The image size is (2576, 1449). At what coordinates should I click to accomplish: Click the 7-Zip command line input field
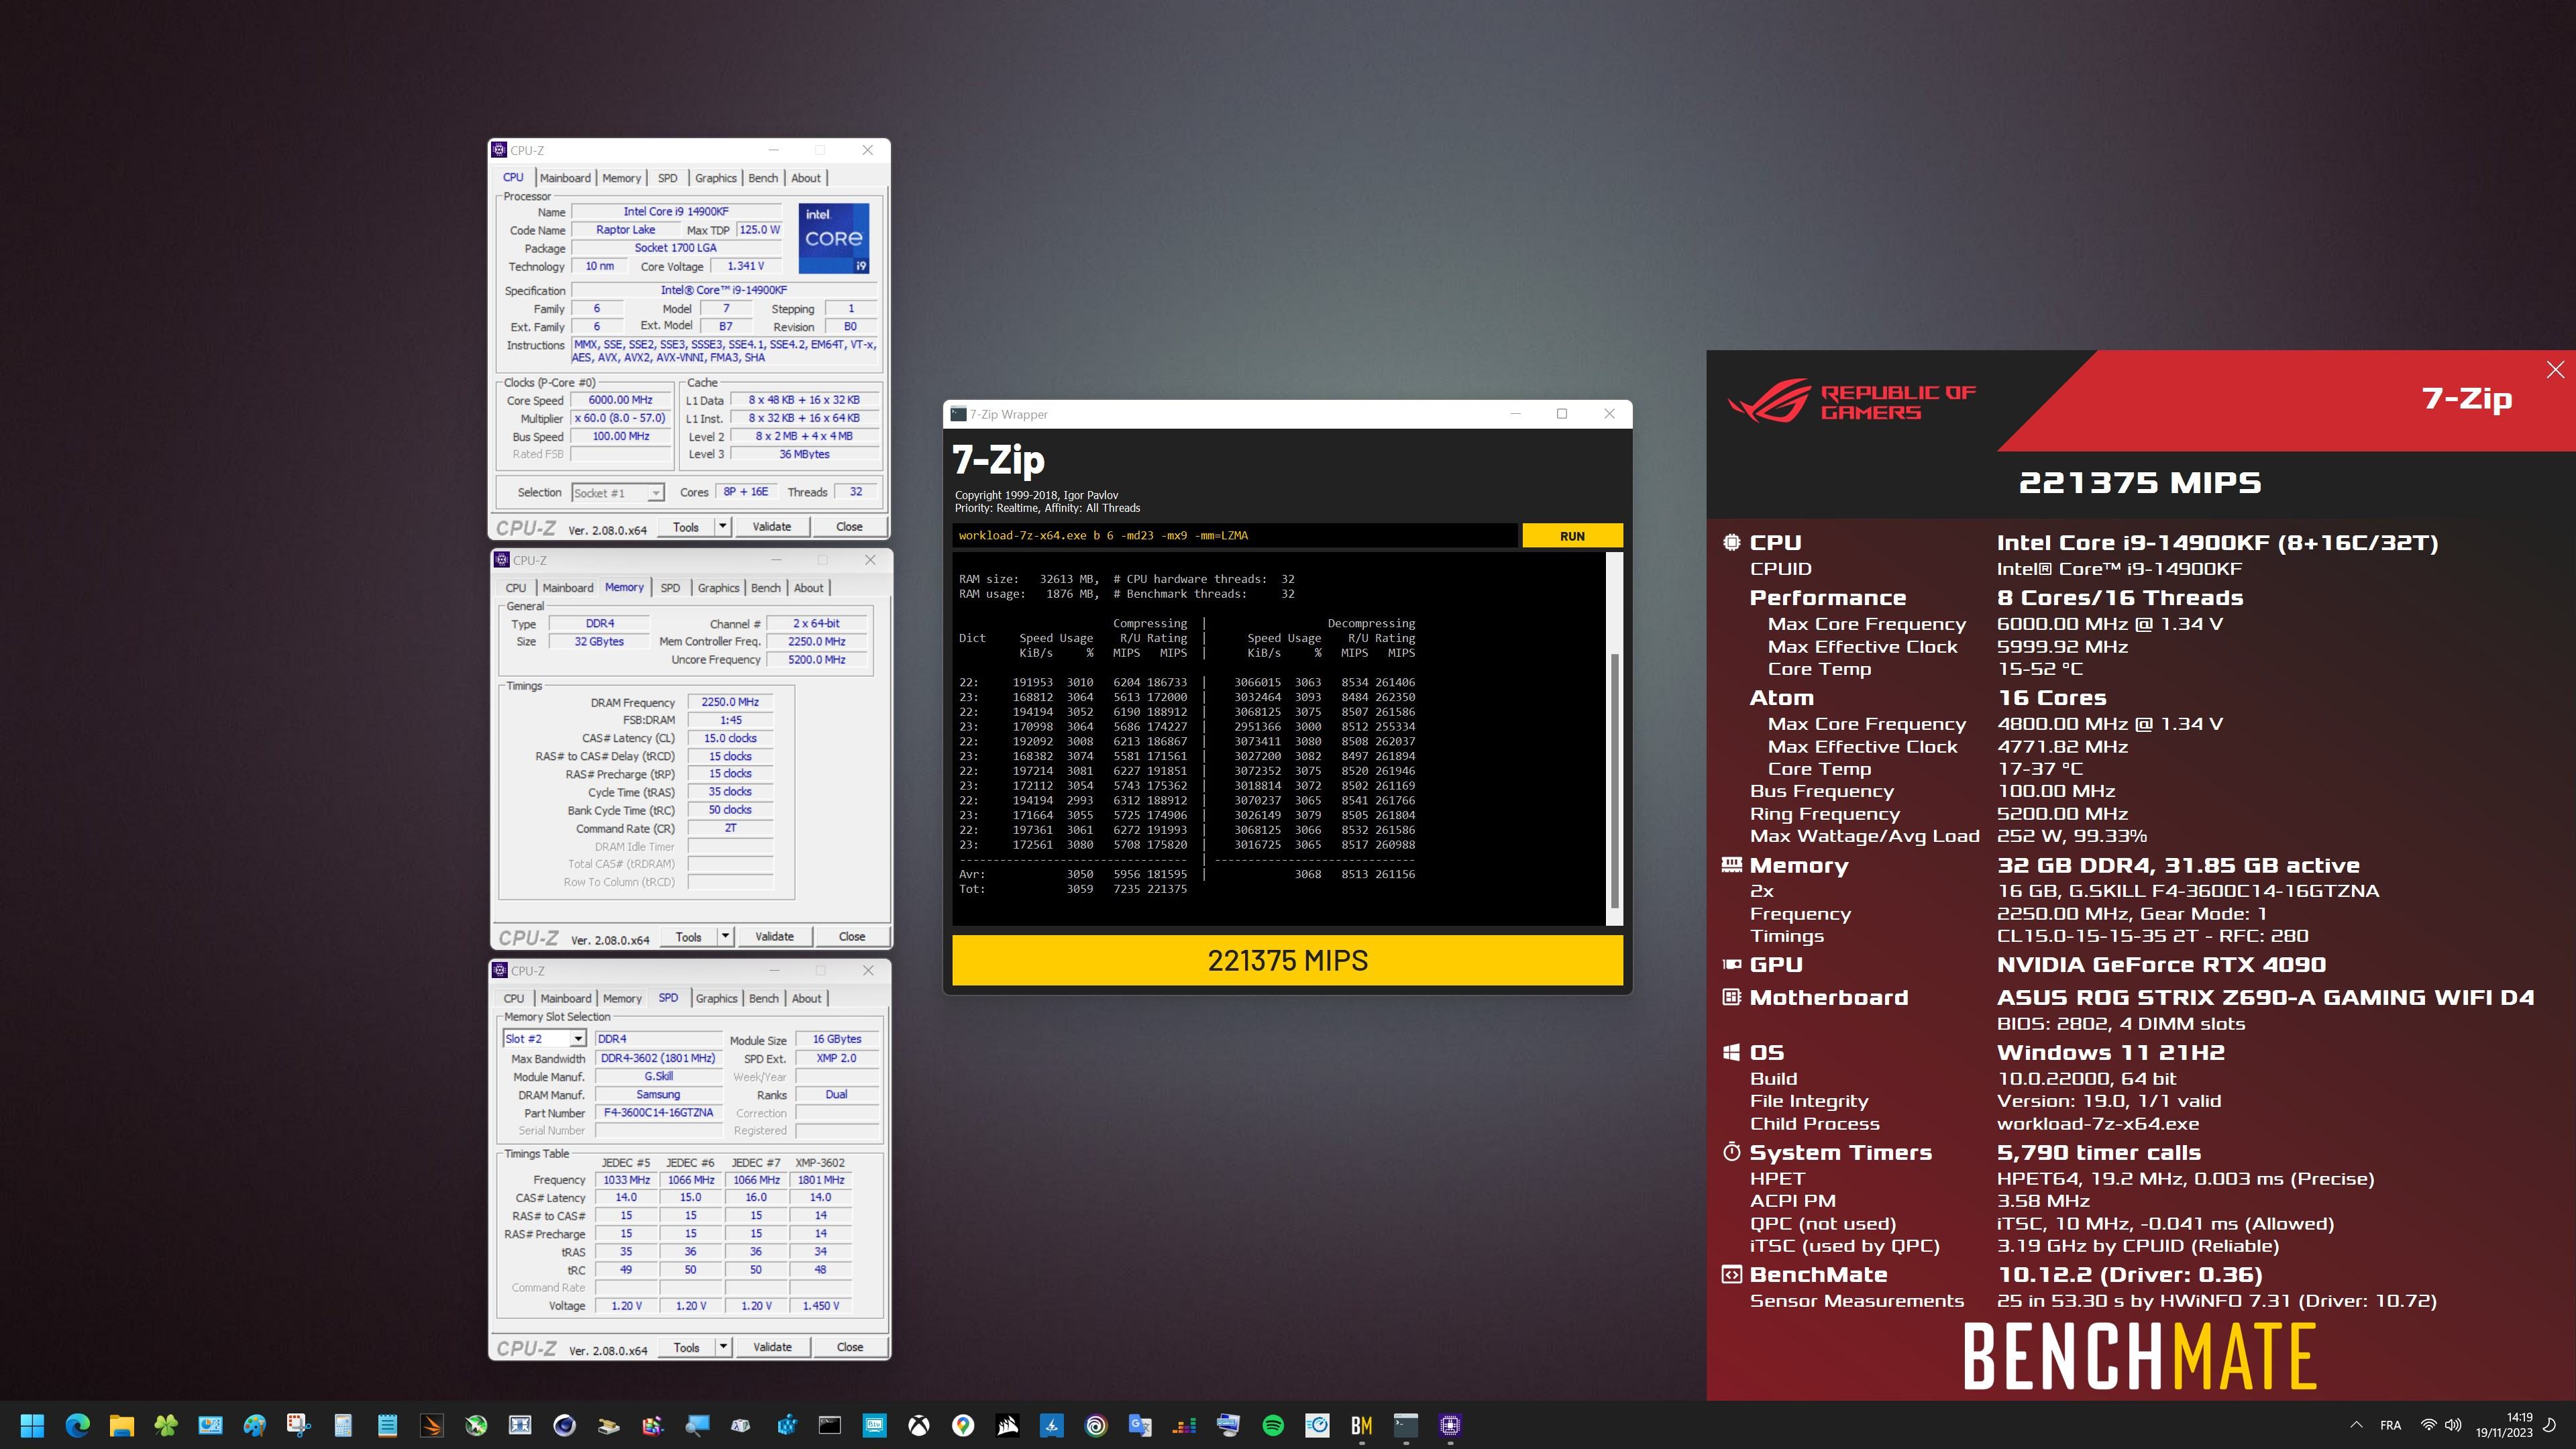[x=1234, y=536]
